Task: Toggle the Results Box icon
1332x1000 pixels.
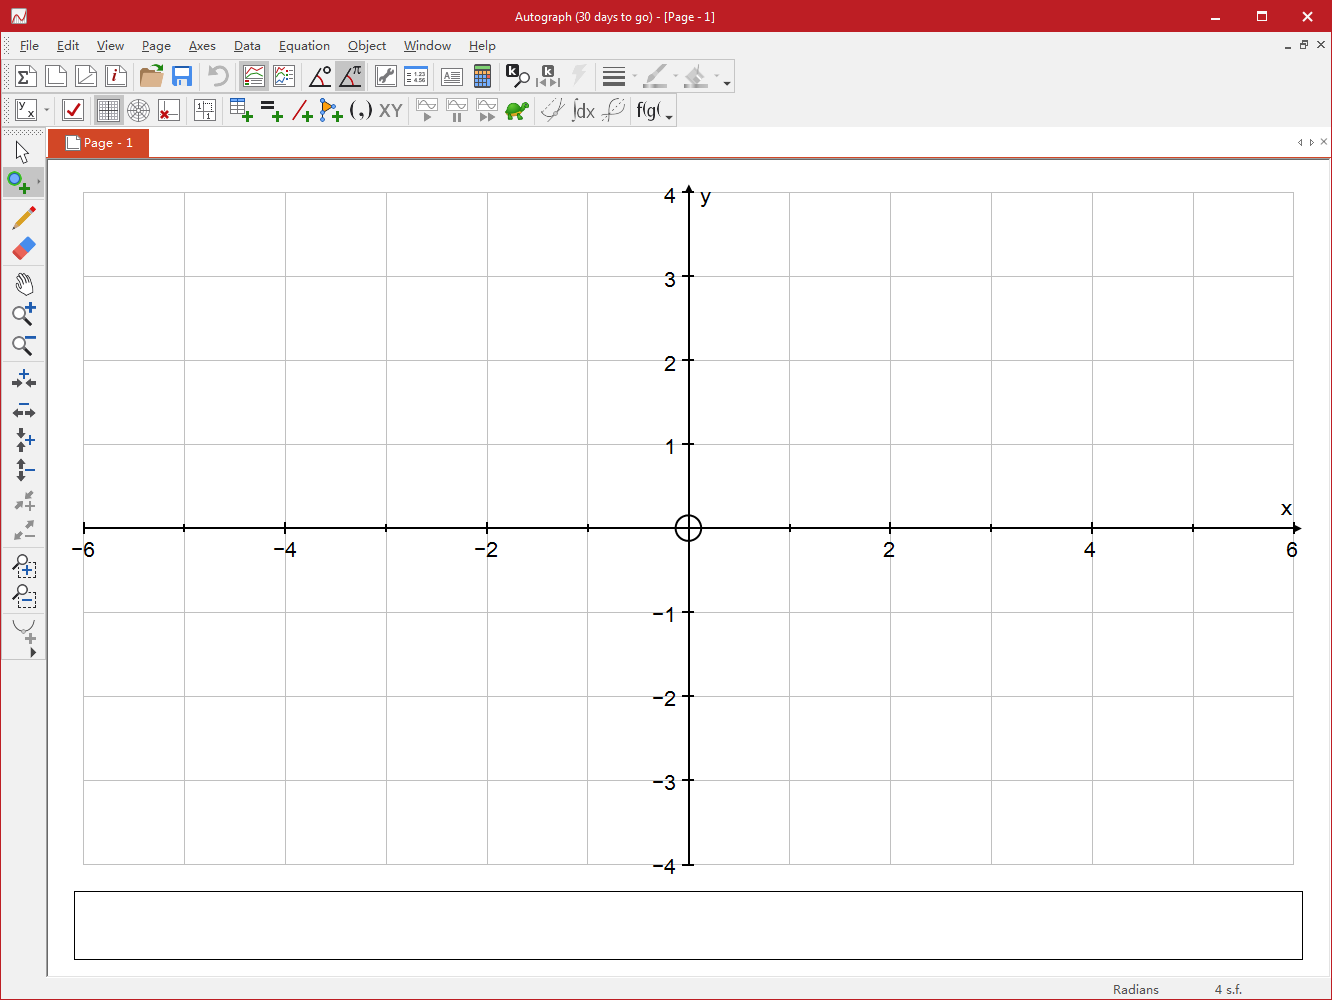Action: (416, 76)
